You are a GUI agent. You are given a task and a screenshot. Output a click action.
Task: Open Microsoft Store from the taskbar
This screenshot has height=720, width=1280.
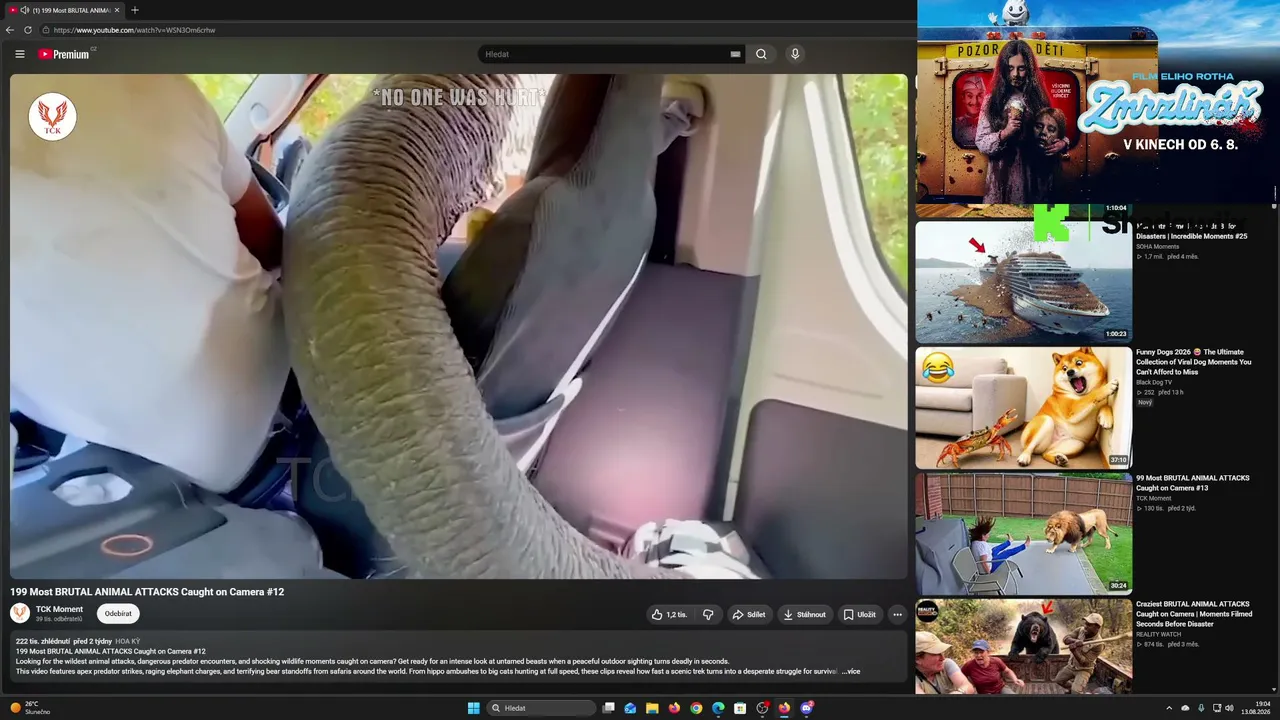pyautogui.click(x=740, y=708)
